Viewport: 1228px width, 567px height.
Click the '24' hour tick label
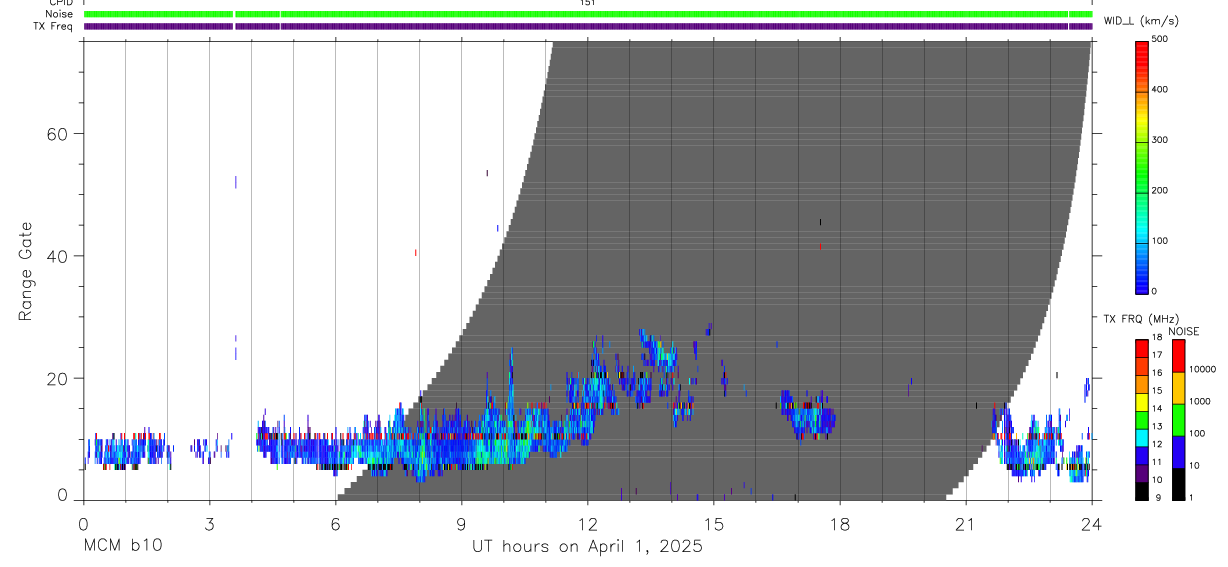pos(1091,523)
